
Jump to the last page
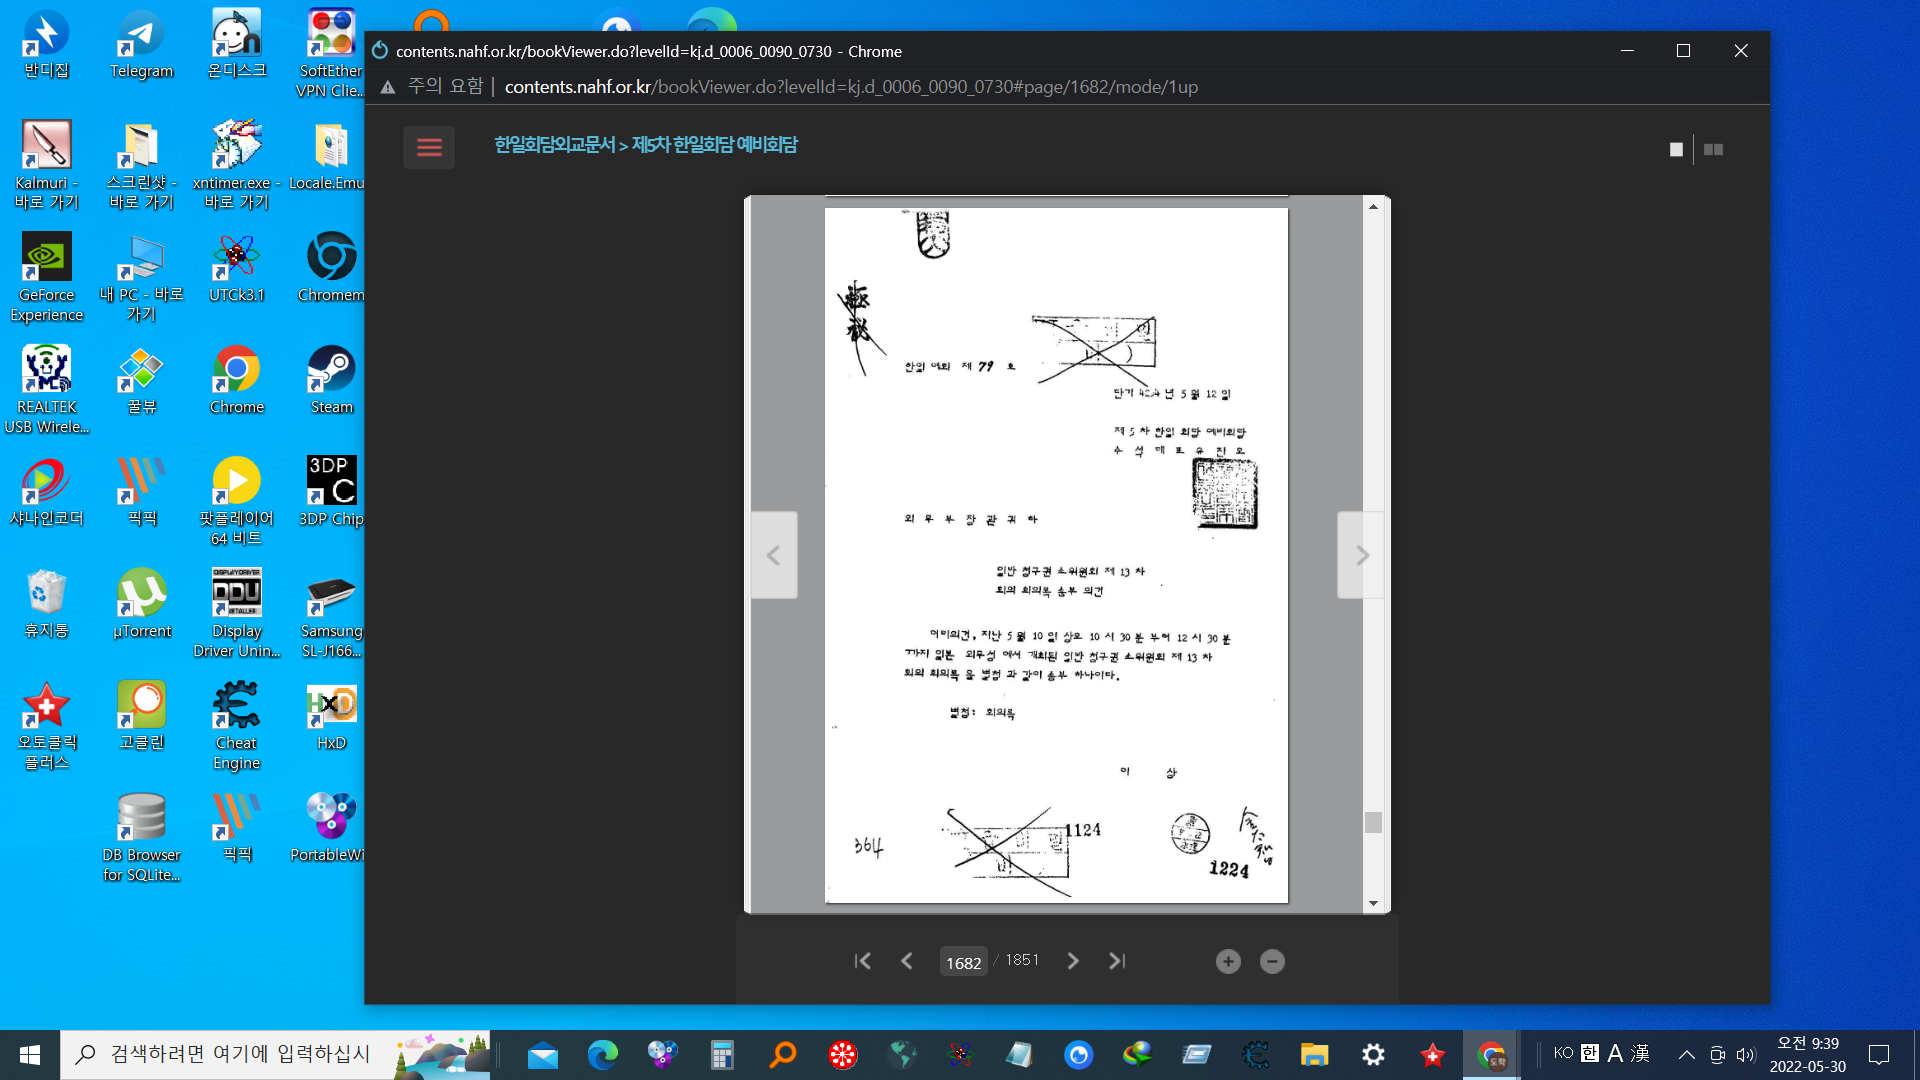click(x=1117, y=961)
